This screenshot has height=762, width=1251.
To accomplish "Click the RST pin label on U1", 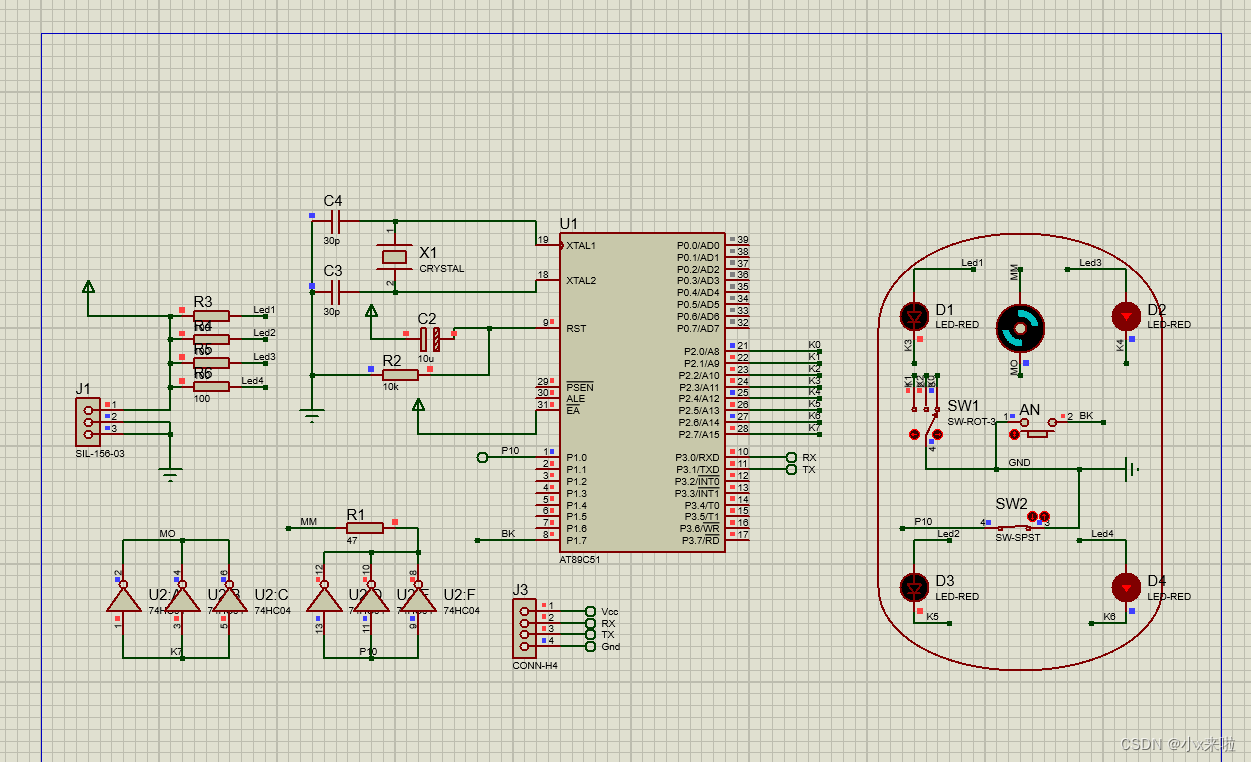I will [575, 328].
